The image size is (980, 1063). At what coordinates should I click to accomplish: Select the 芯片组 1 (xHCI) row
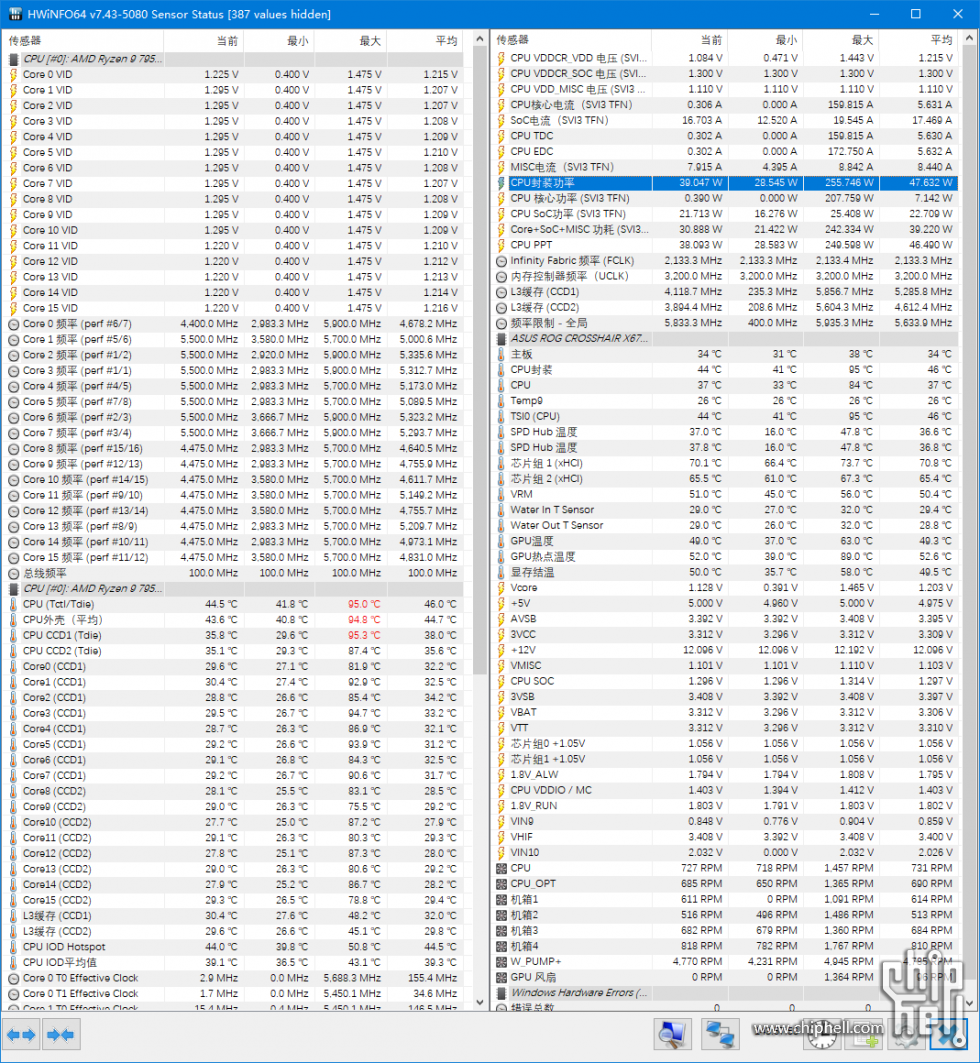[x=725, y=463]
